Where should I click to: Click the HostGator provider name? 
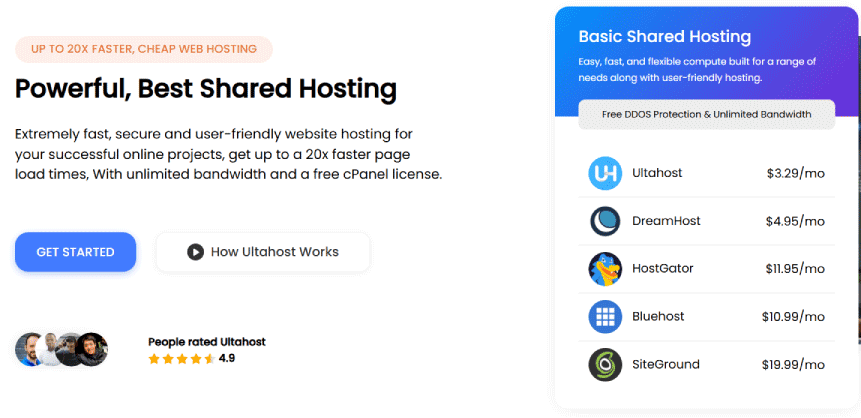(662, 269)
